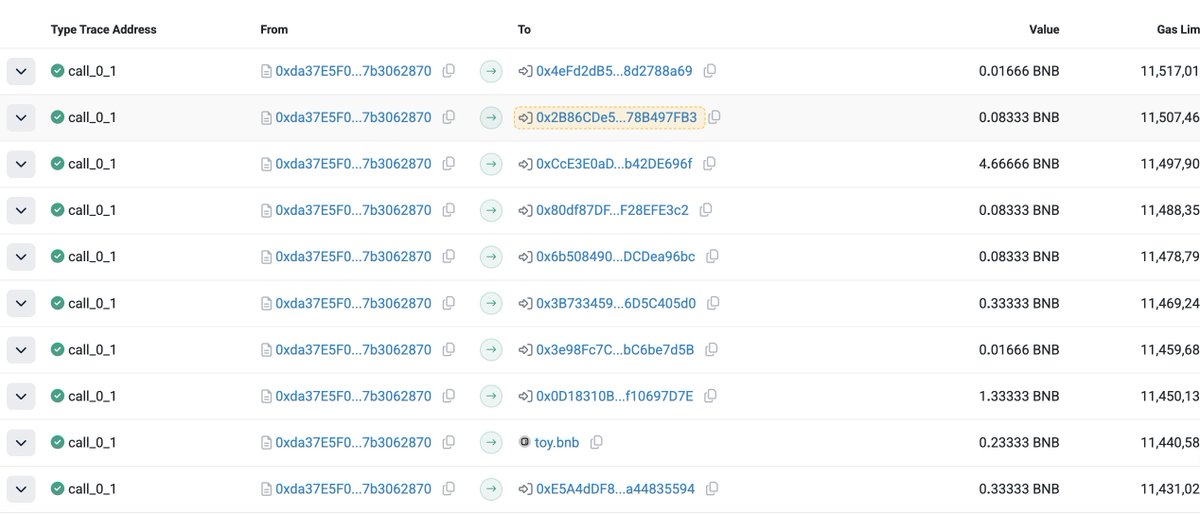Open recipient address 0x4eFd2dB5...8d2788a69
1200x514 pixels.
click(614, 71)
